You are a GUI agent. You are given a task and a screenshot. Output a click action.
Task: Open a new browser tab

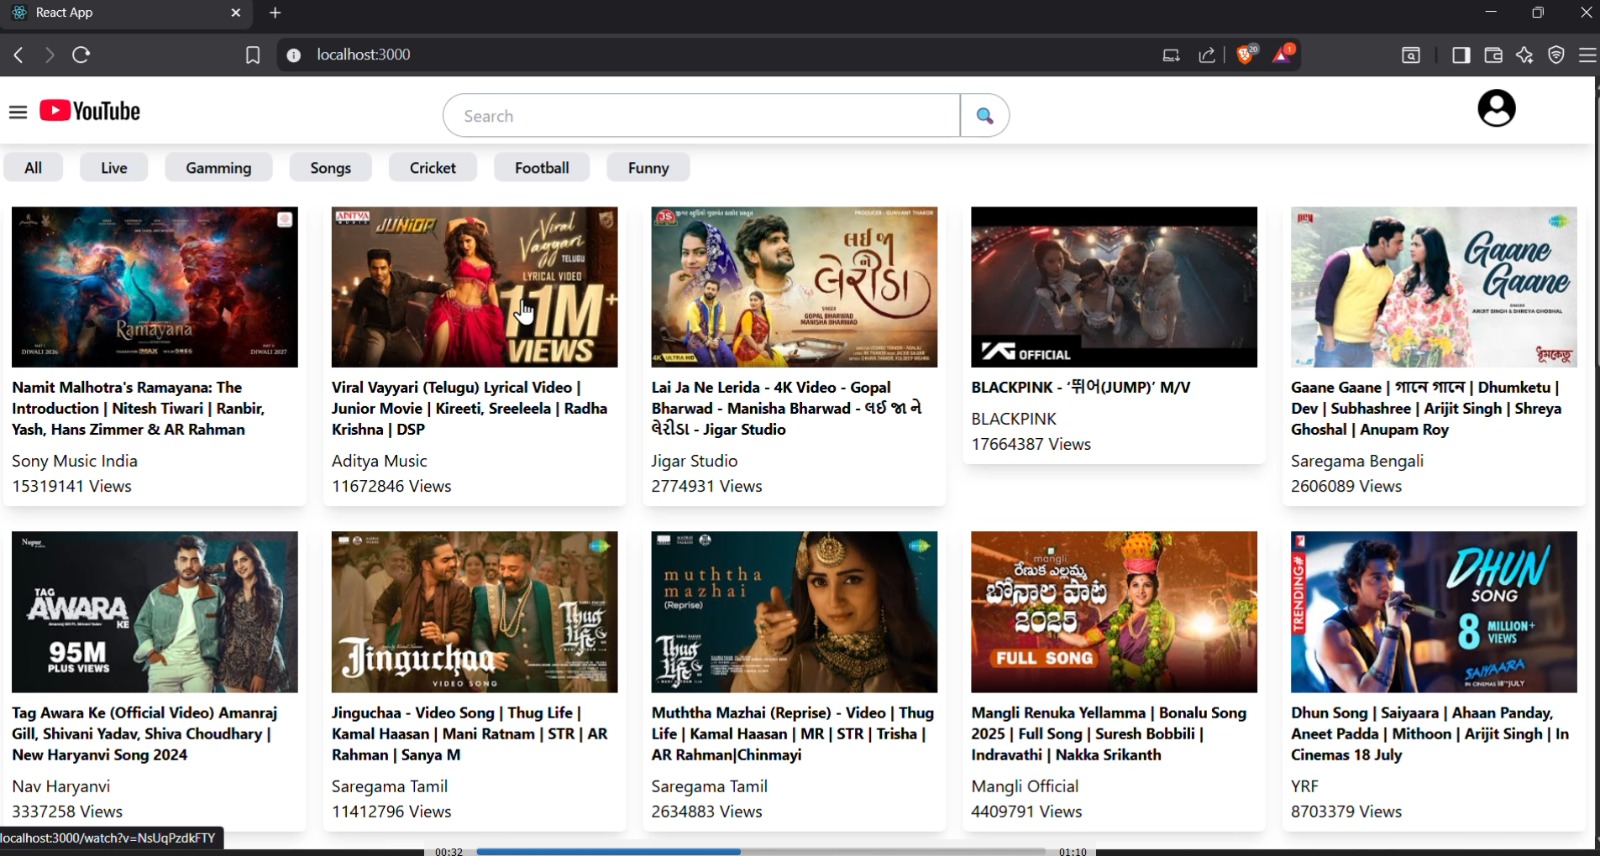(276, 13)
